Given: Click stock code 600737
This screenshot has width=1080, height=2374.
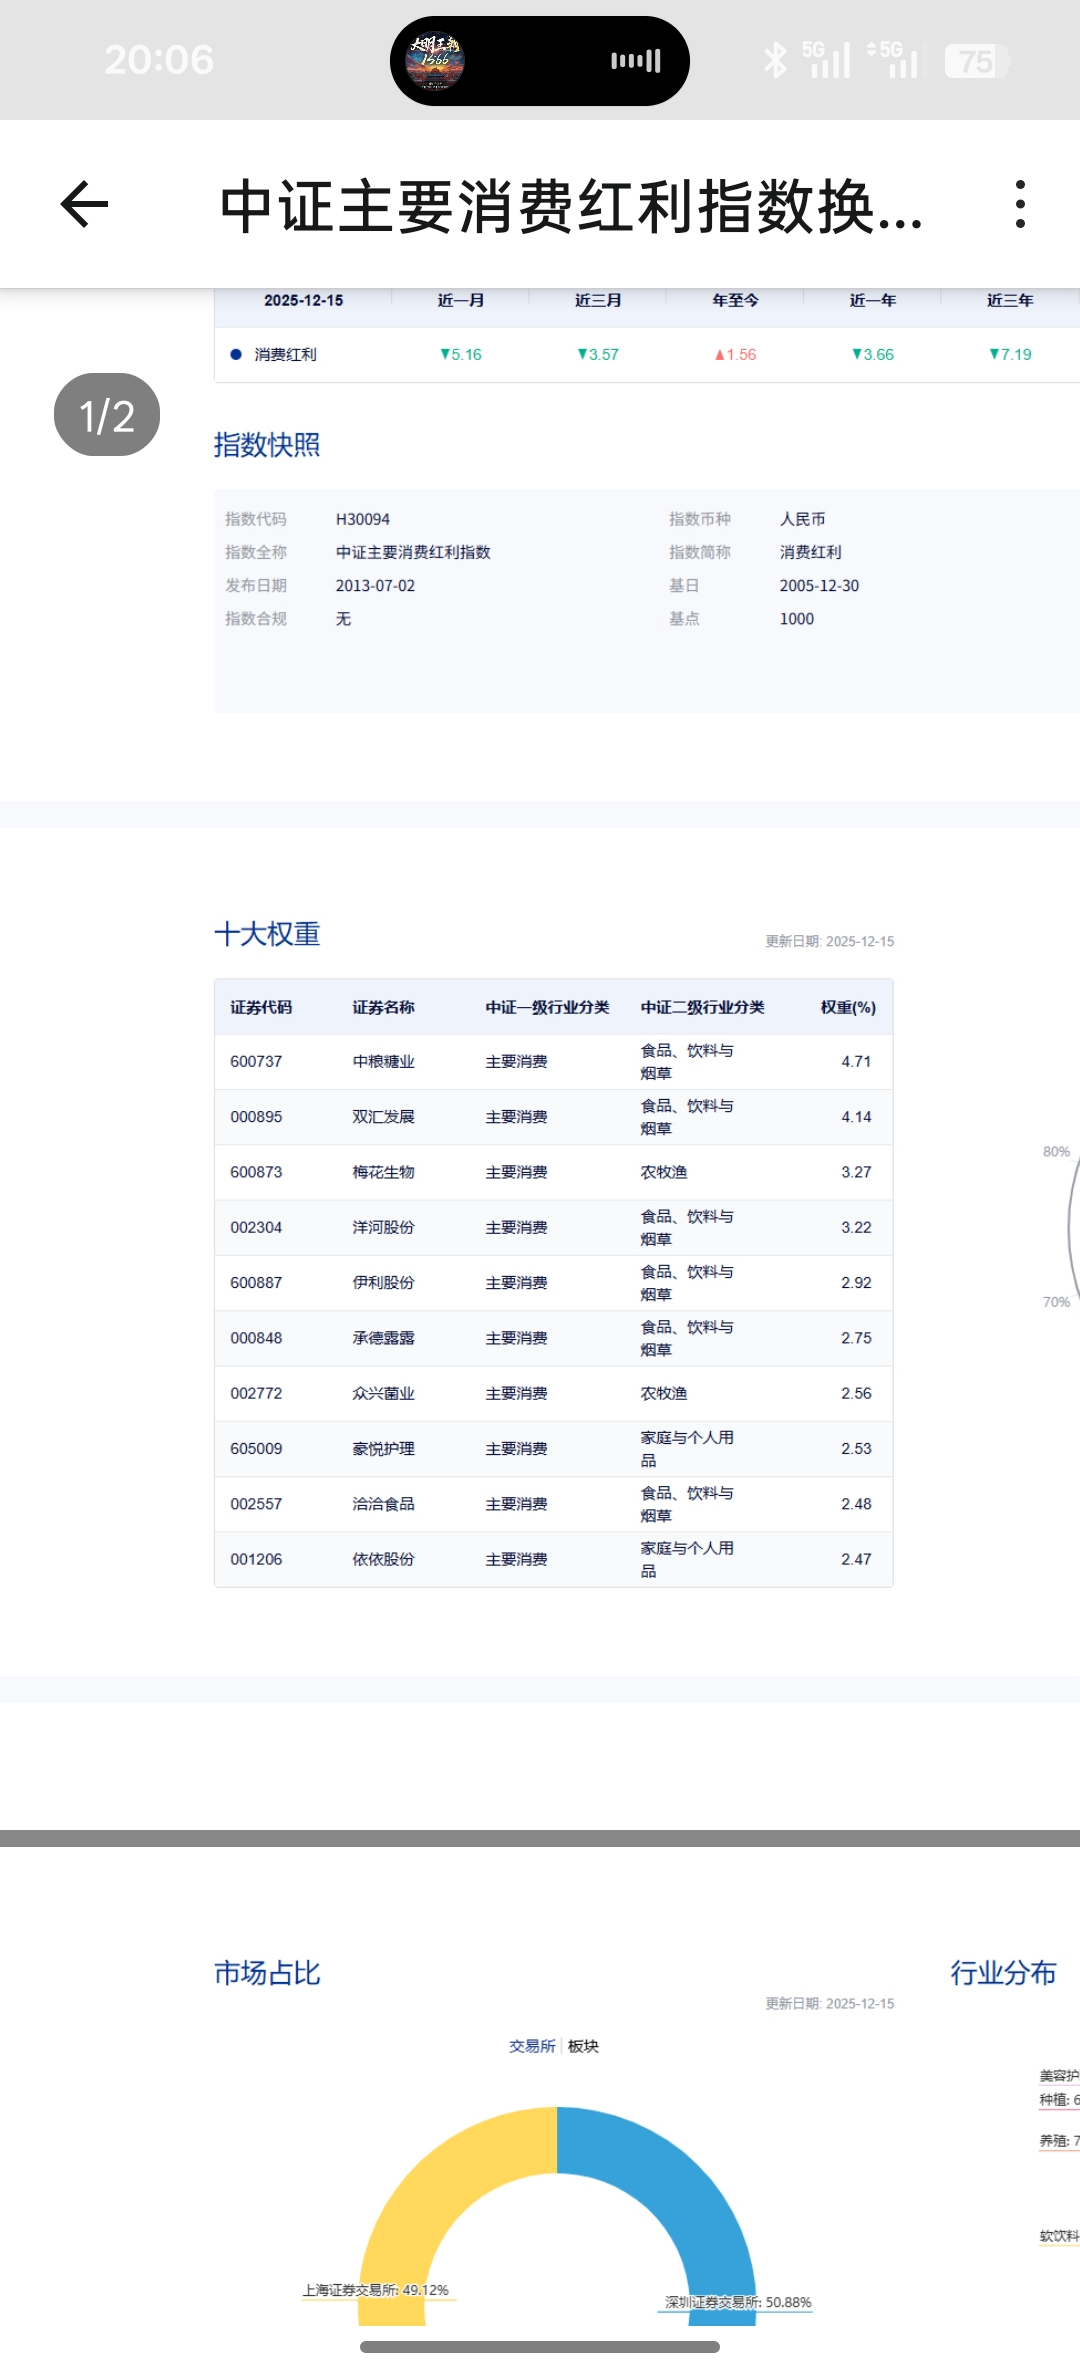Looking at the screenshot, I should [256, 1061].
